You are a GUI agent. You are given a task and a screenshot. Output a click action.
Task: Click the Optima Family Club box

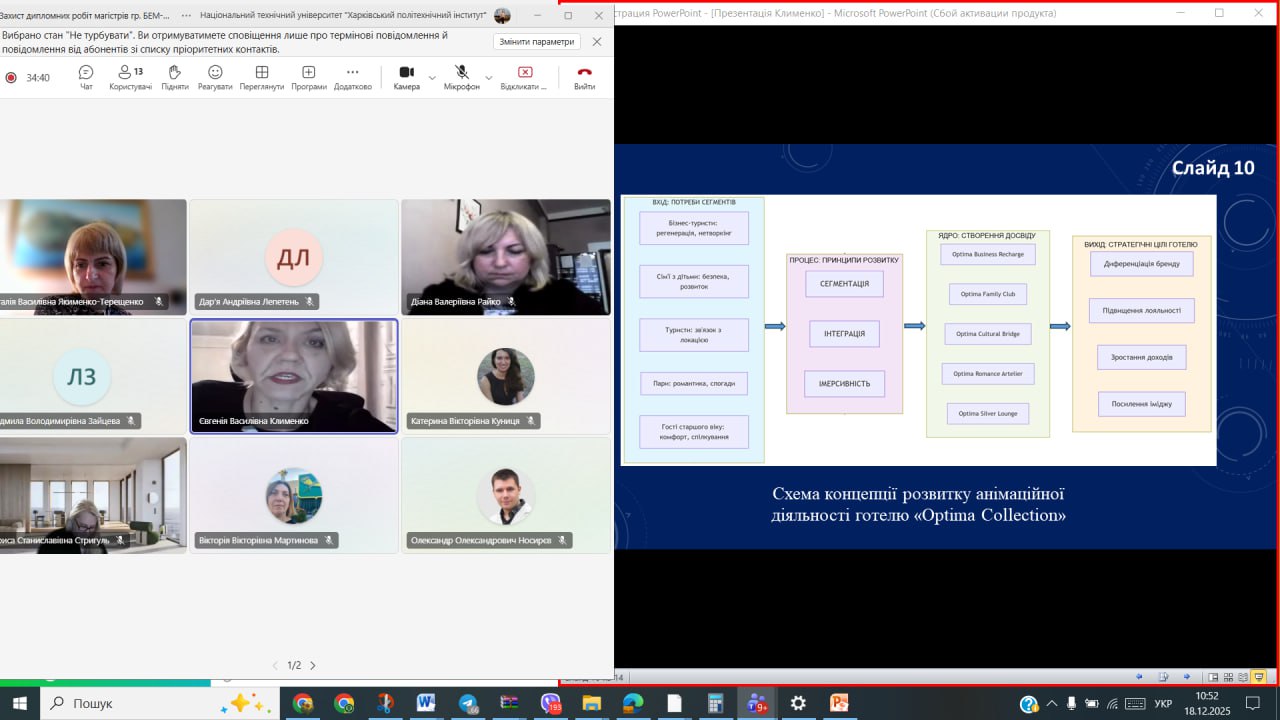[988, 294]
